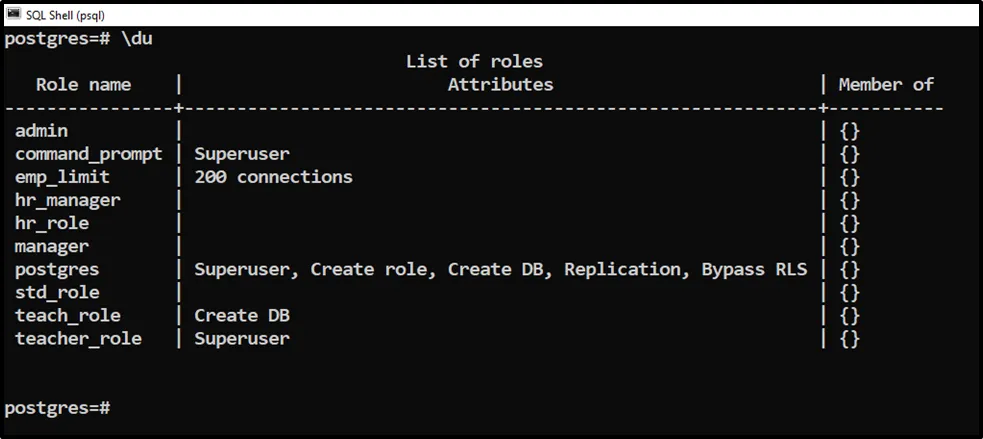The height and width of the screenshot is (439, 983).
Task: Click the 200 connections attribute text
Action: (273, 177)
